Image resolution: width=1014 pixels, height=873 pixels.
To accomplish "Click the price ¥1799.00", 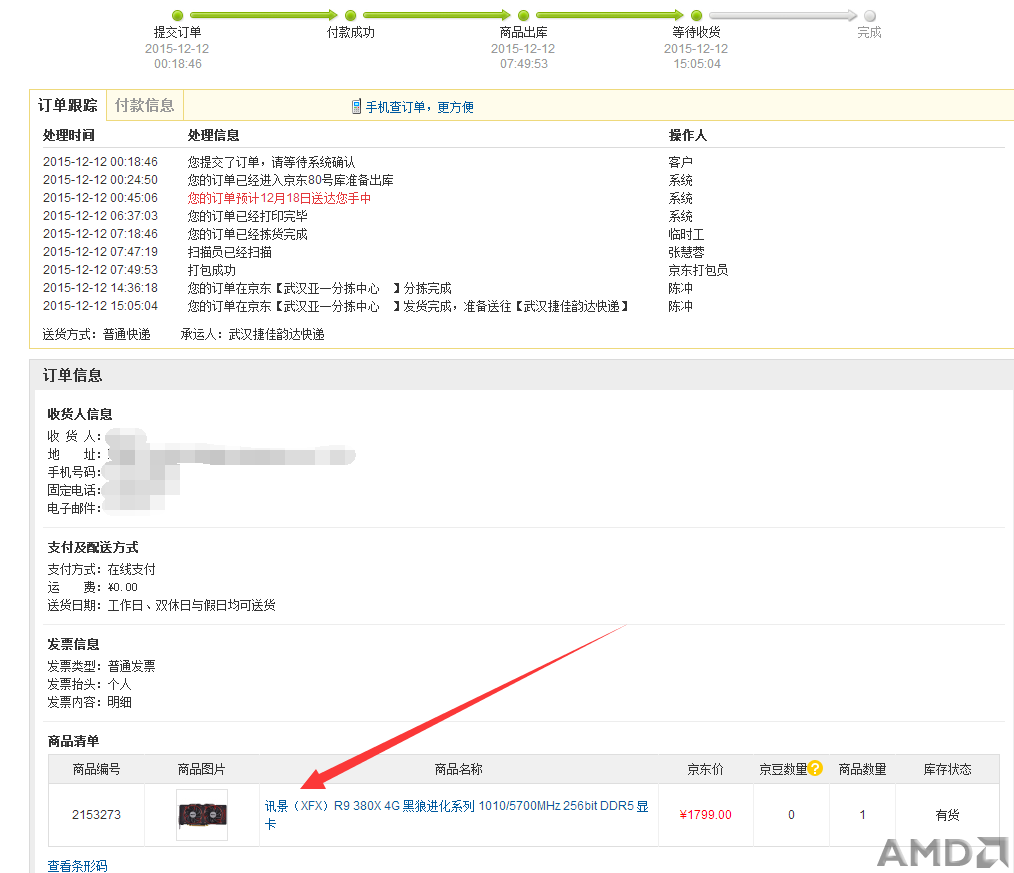I will [x=706, y=815].
